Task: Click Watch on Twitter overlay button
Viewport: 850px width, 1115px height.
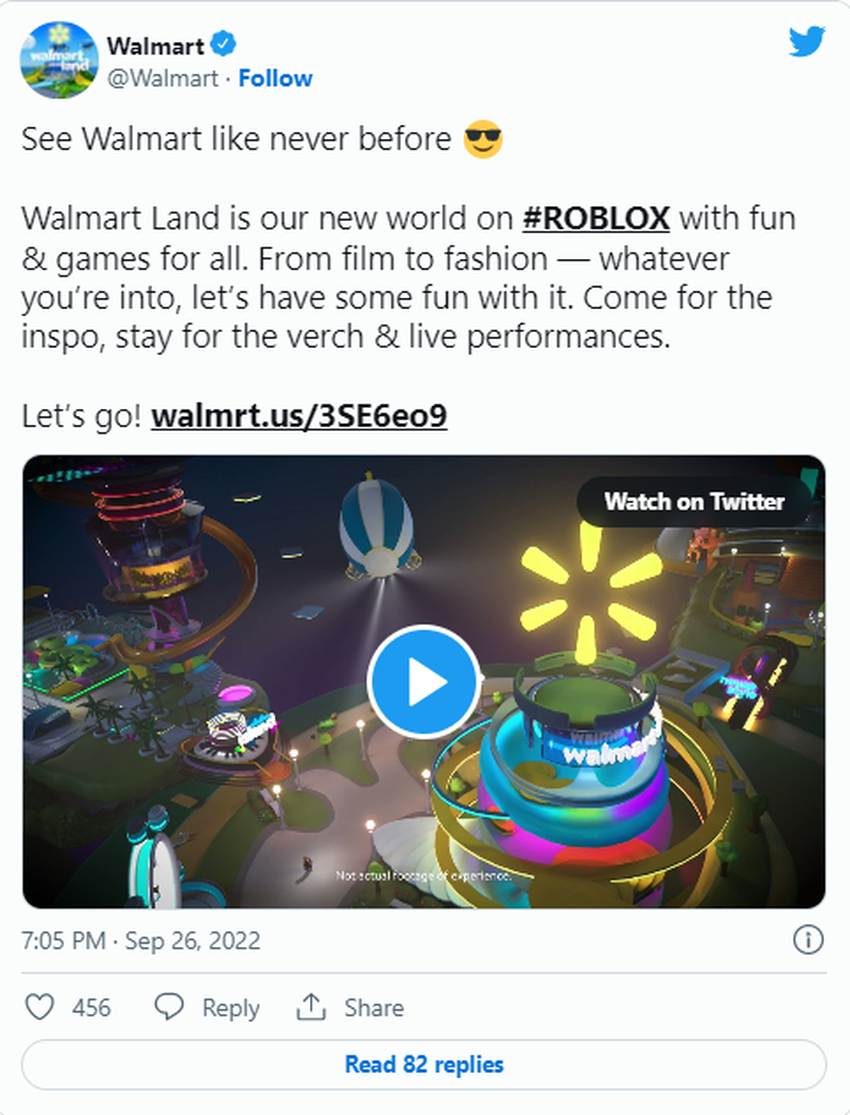Action: tap(694, 501)
